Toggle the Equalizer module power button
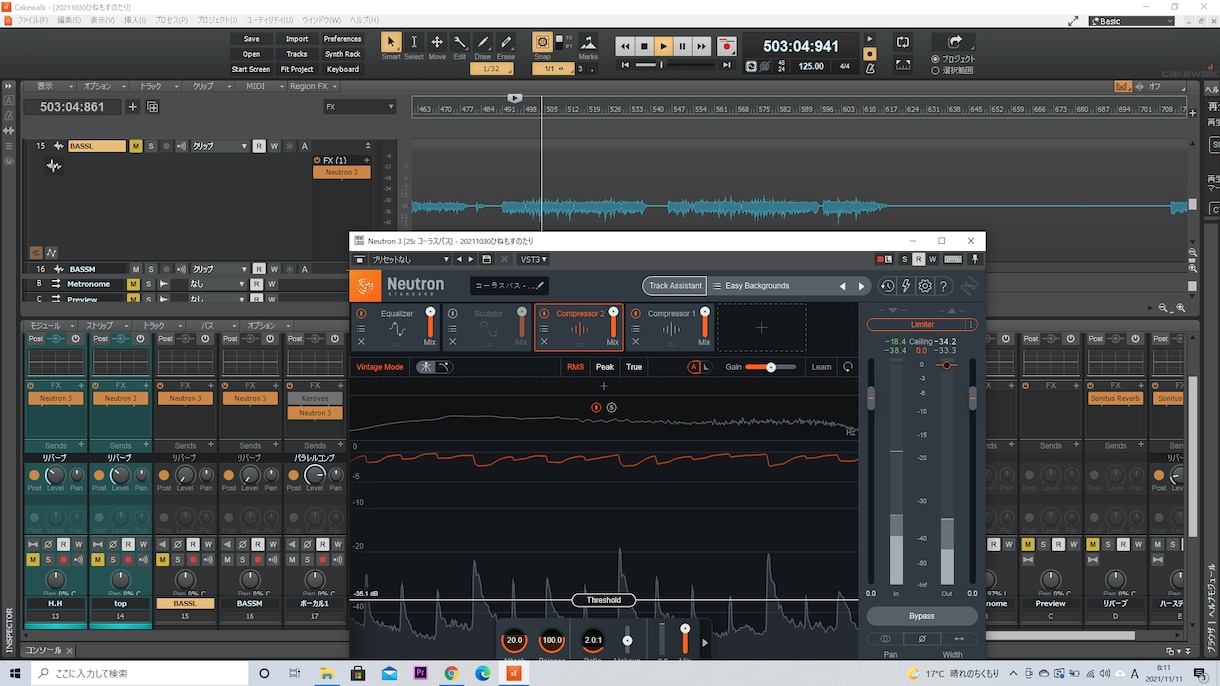The width and height of the screenshot is (1220, 686). [x=361, y=313]
